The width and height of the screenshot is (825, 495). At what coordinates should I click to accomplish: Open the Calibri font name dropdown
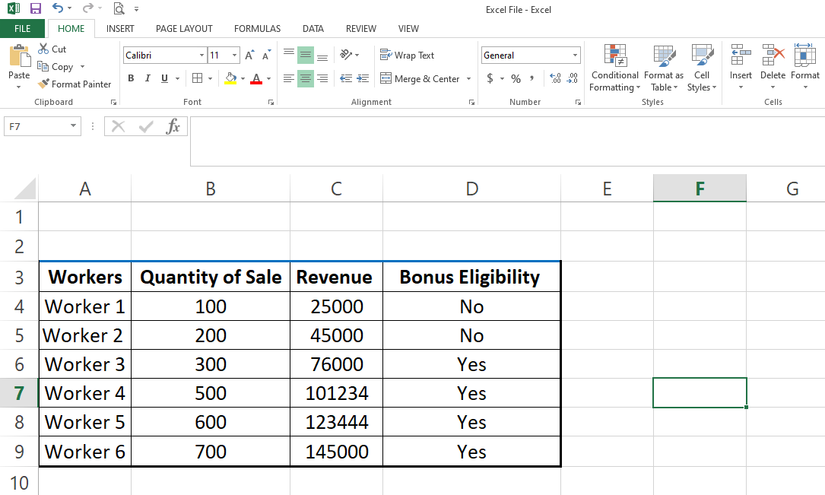[201, 56]
